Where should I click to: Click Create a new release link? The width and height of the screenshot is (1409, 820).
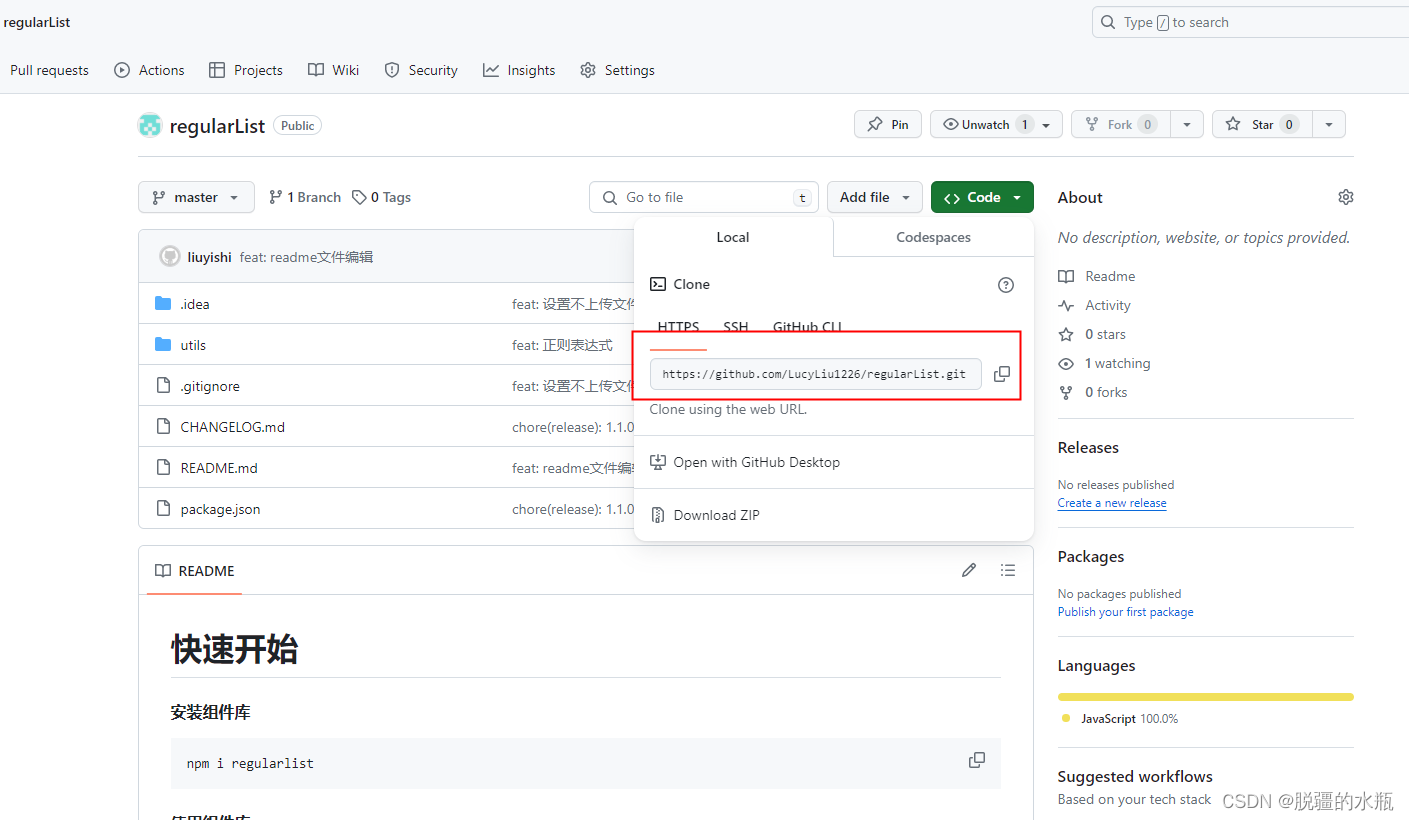click(x=1112, y=503)
